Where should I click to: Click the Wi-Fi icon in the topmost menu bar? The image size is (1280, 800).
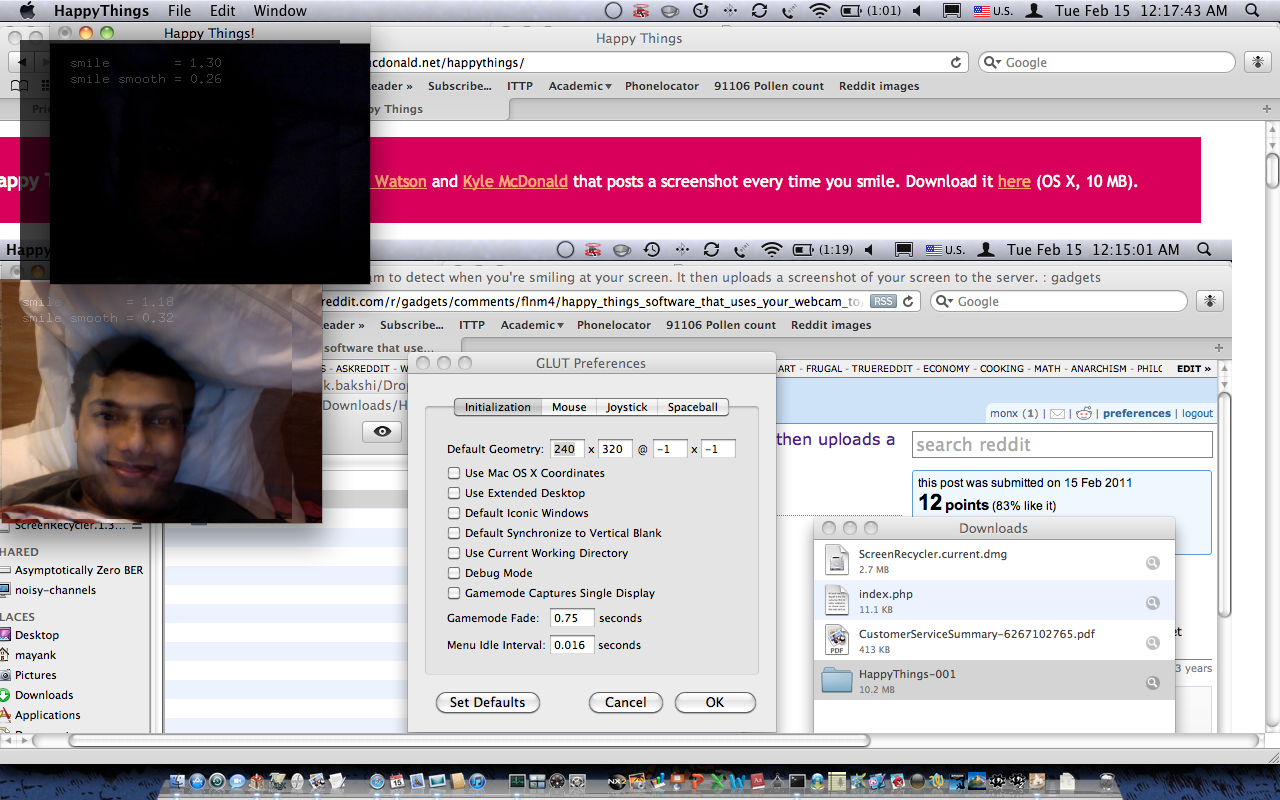point(820,11)
